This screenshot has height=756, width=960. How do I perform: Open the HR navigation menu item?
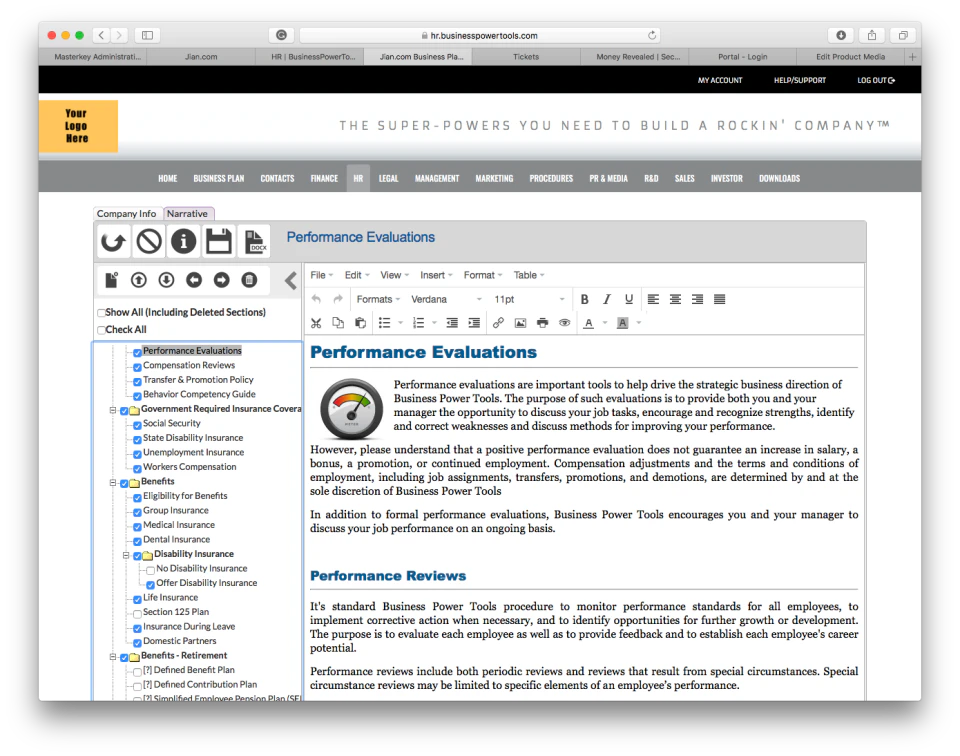click(x=358, y=178)
